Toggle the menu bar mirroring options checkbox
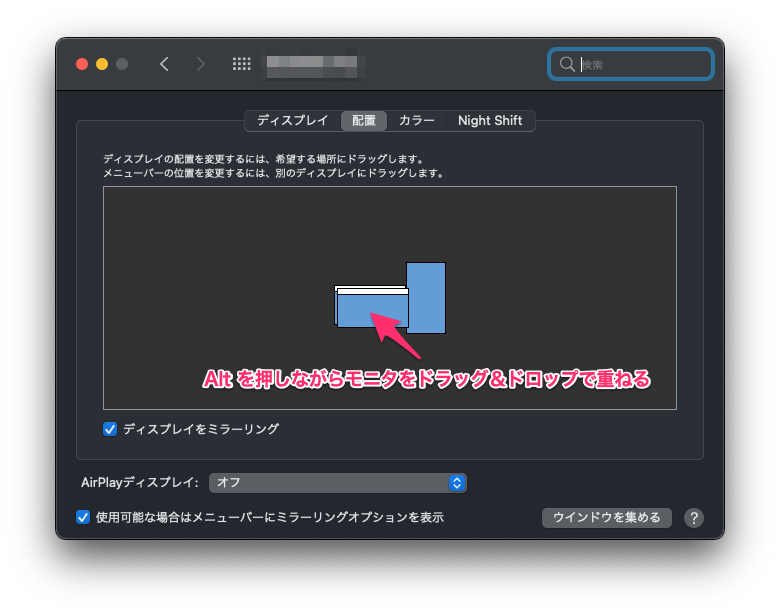This screenshot has width=780, height=613. (x=83, y=517)
